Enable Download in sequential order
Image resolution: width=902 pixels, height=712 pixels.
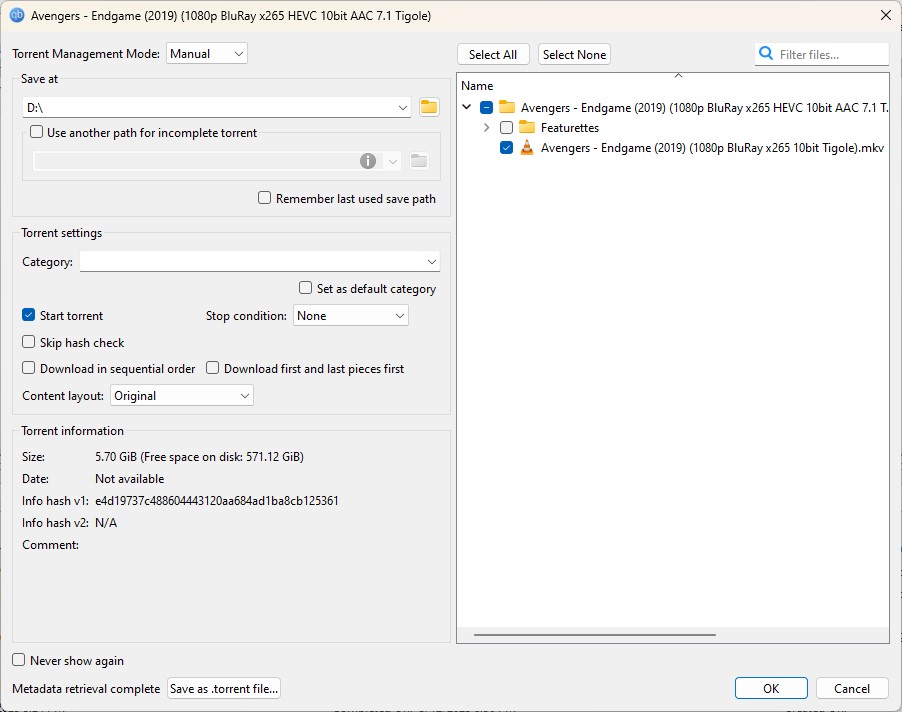click(28, 368)
